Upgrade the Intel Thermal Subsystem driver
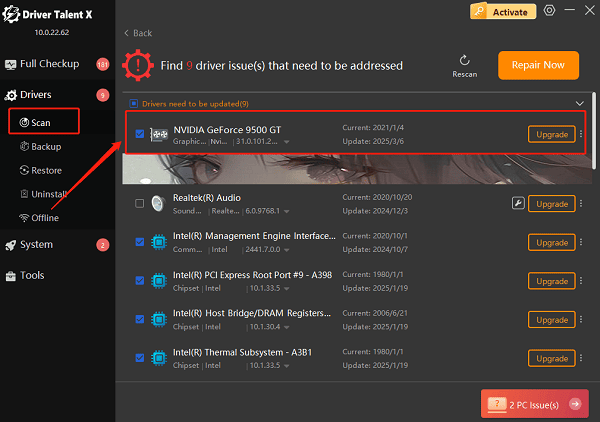The image size is (600, 422). pos(552,358)
